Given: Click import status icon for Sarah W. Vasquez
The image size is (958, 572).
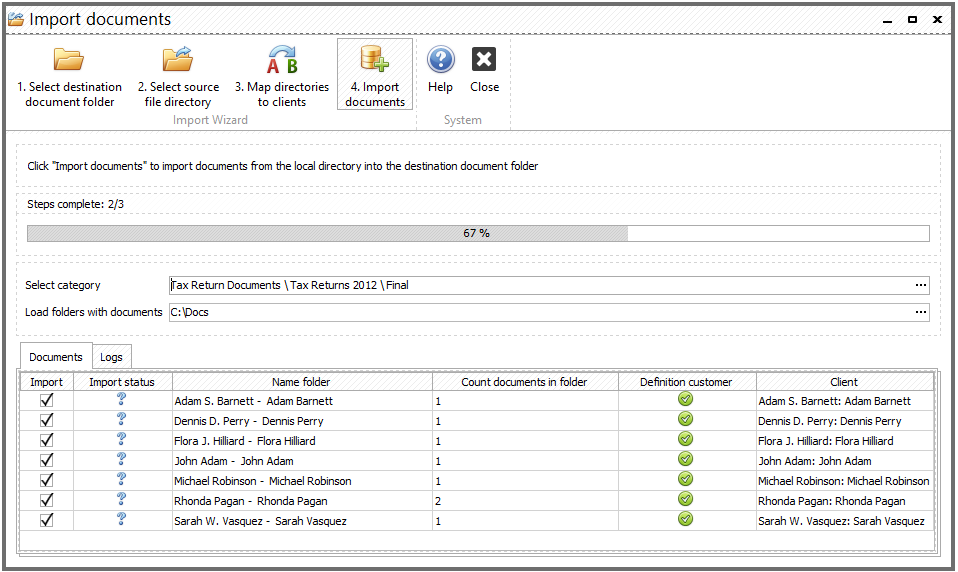Looking at the screenshot, I should point(122,519).
